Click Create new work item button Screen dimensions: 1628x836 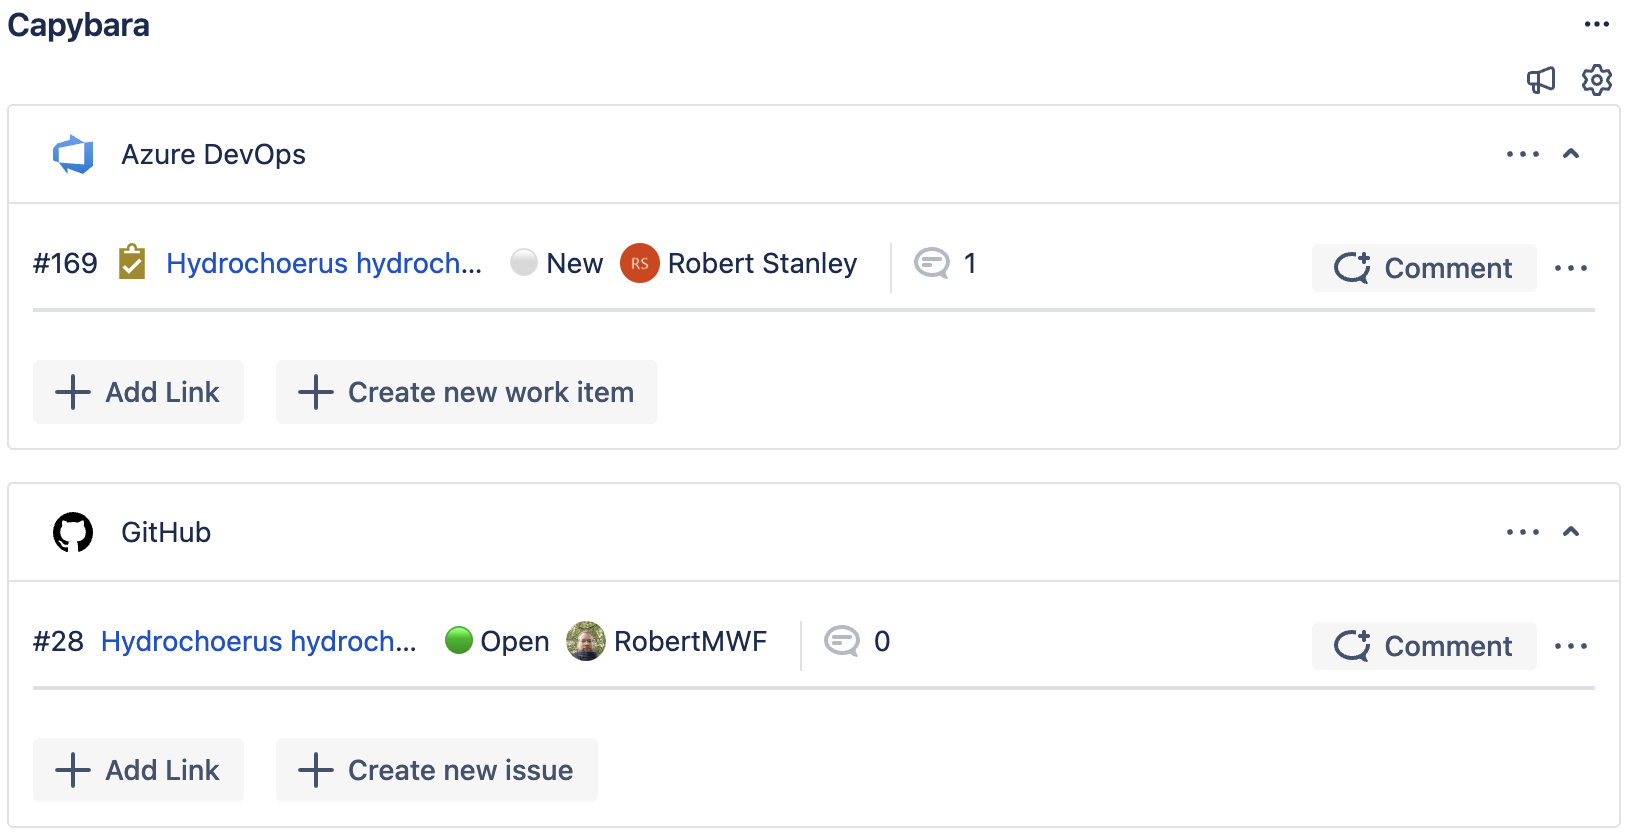point(466,392)
